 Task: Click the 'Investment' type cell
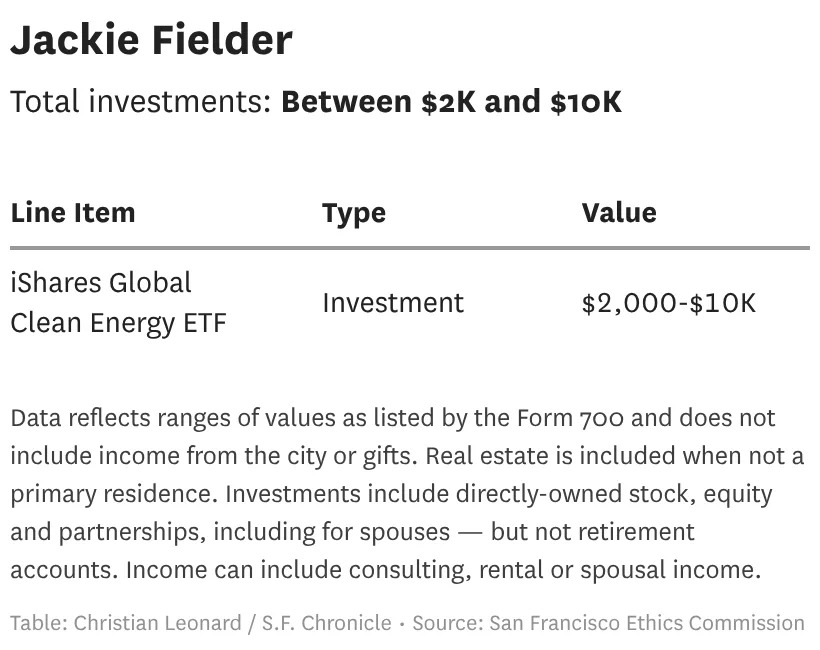point(393,303)
